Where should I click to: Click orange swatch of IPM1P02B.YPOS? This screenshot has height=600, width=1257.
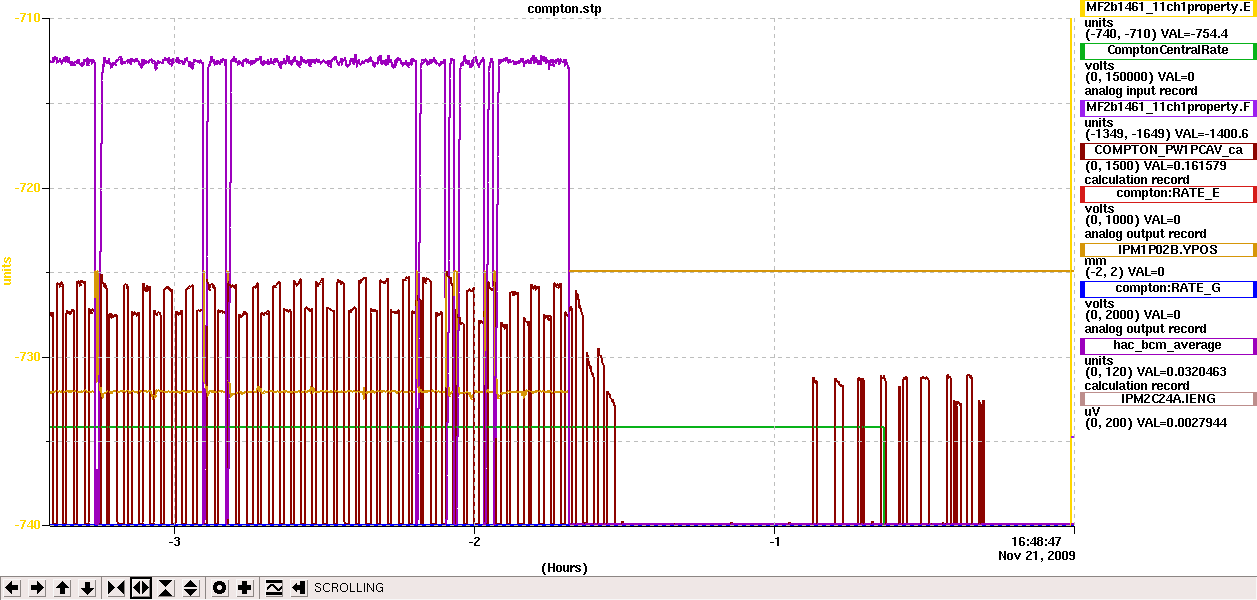click(x=1084, y=250)
